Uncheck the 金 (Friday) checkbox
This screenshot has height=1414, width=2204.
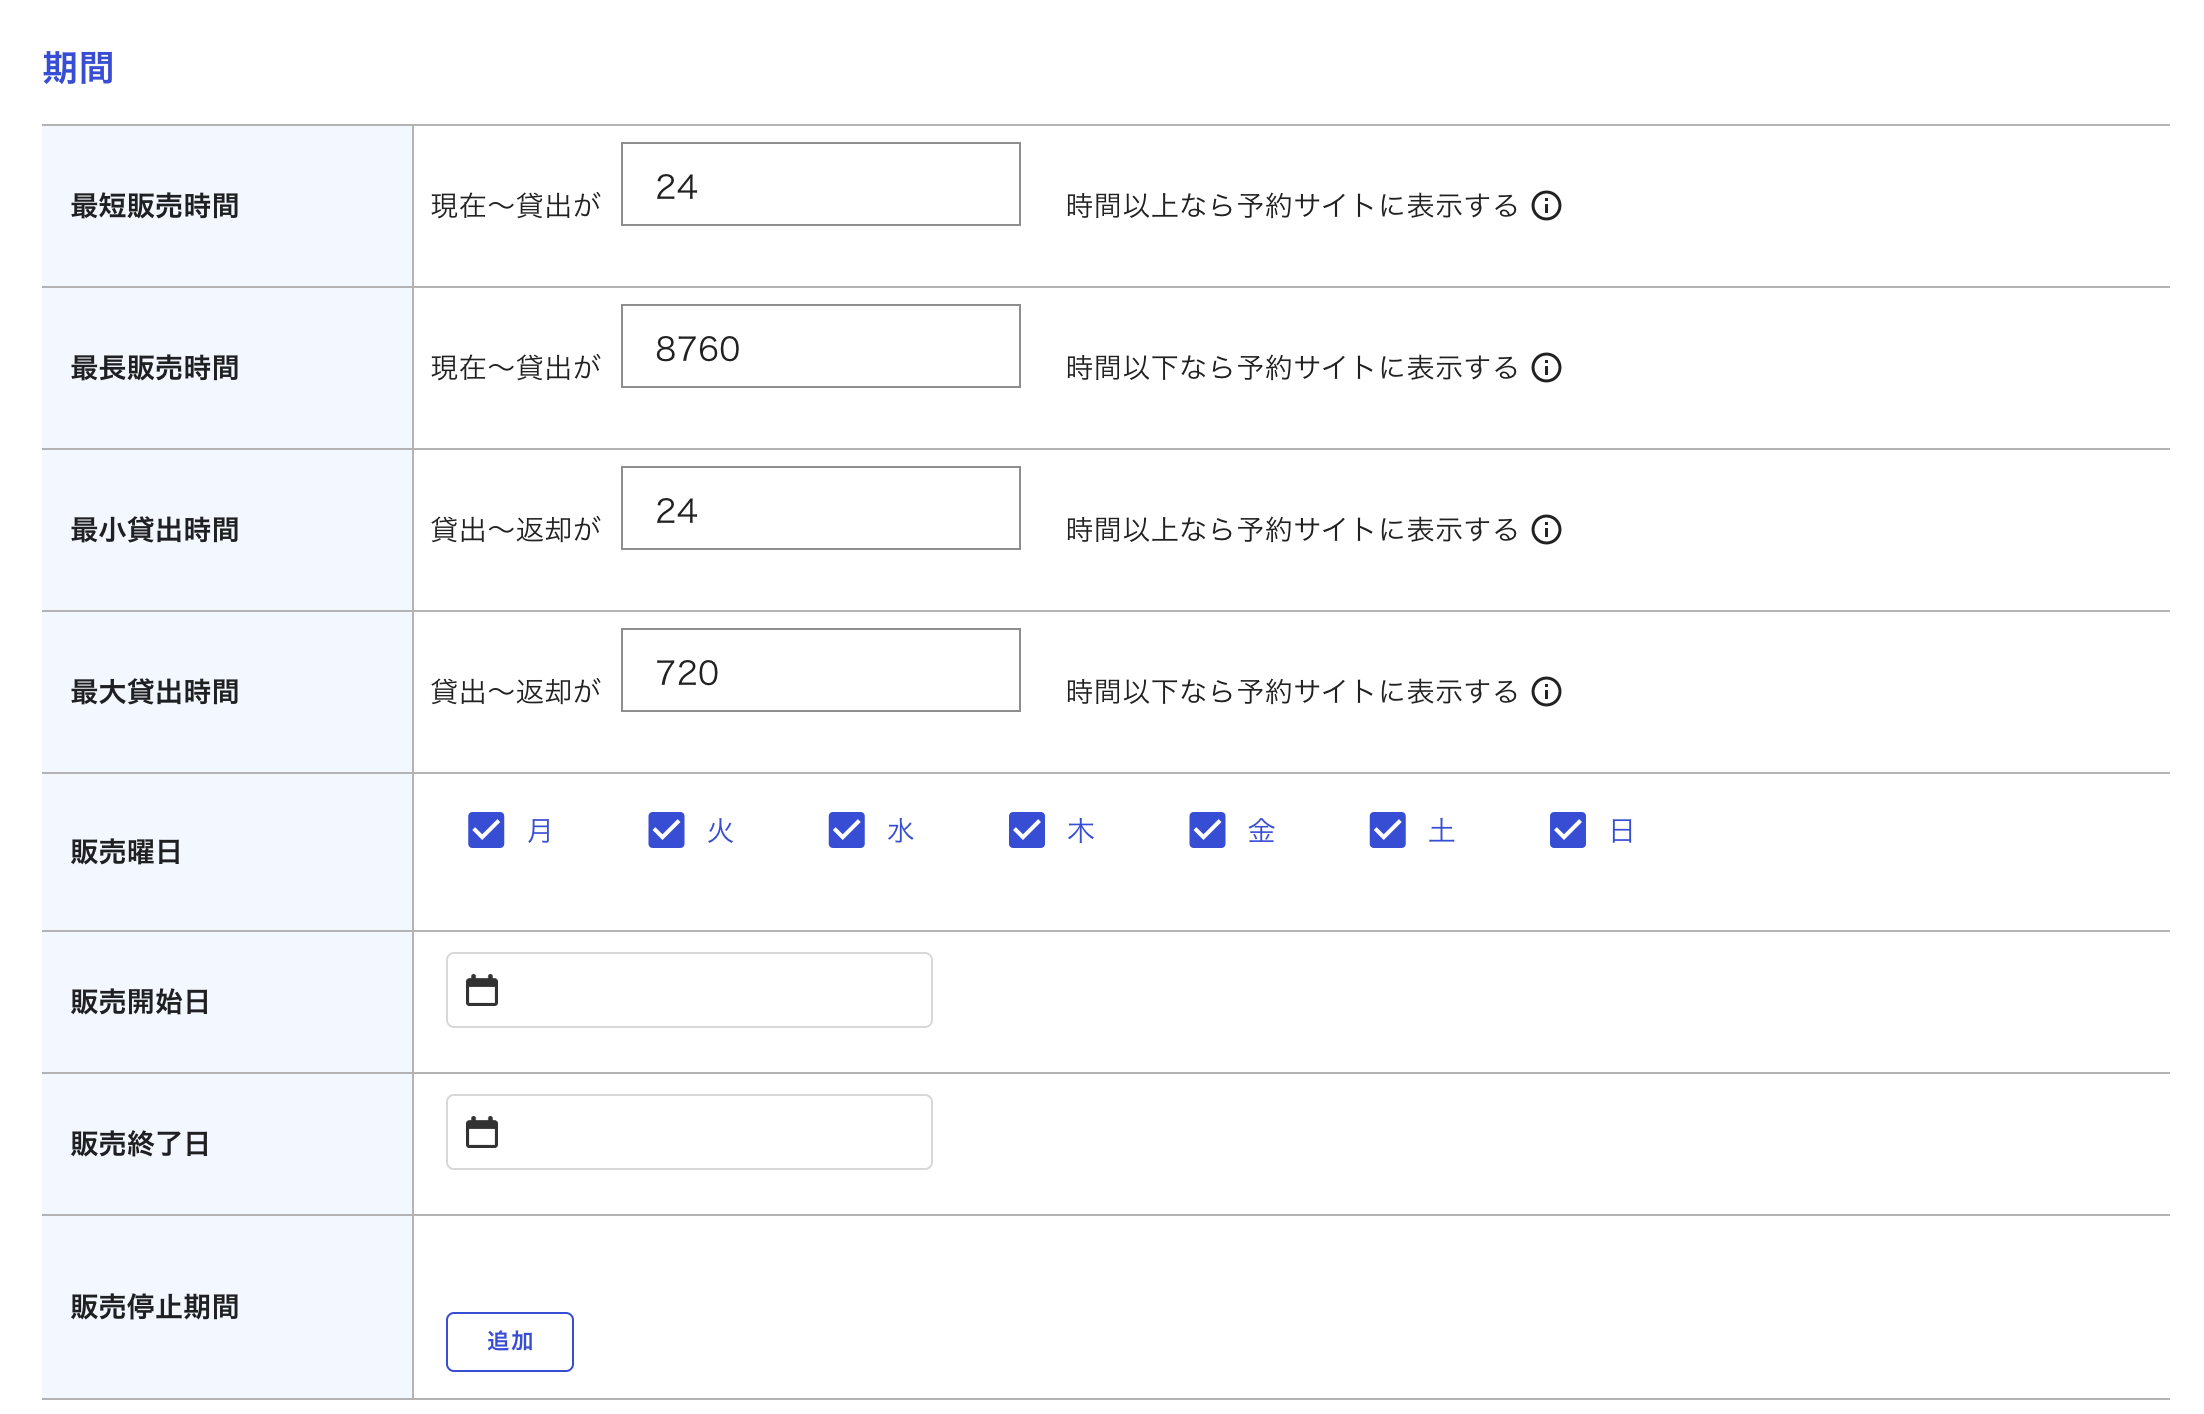tap(1207, 830)
